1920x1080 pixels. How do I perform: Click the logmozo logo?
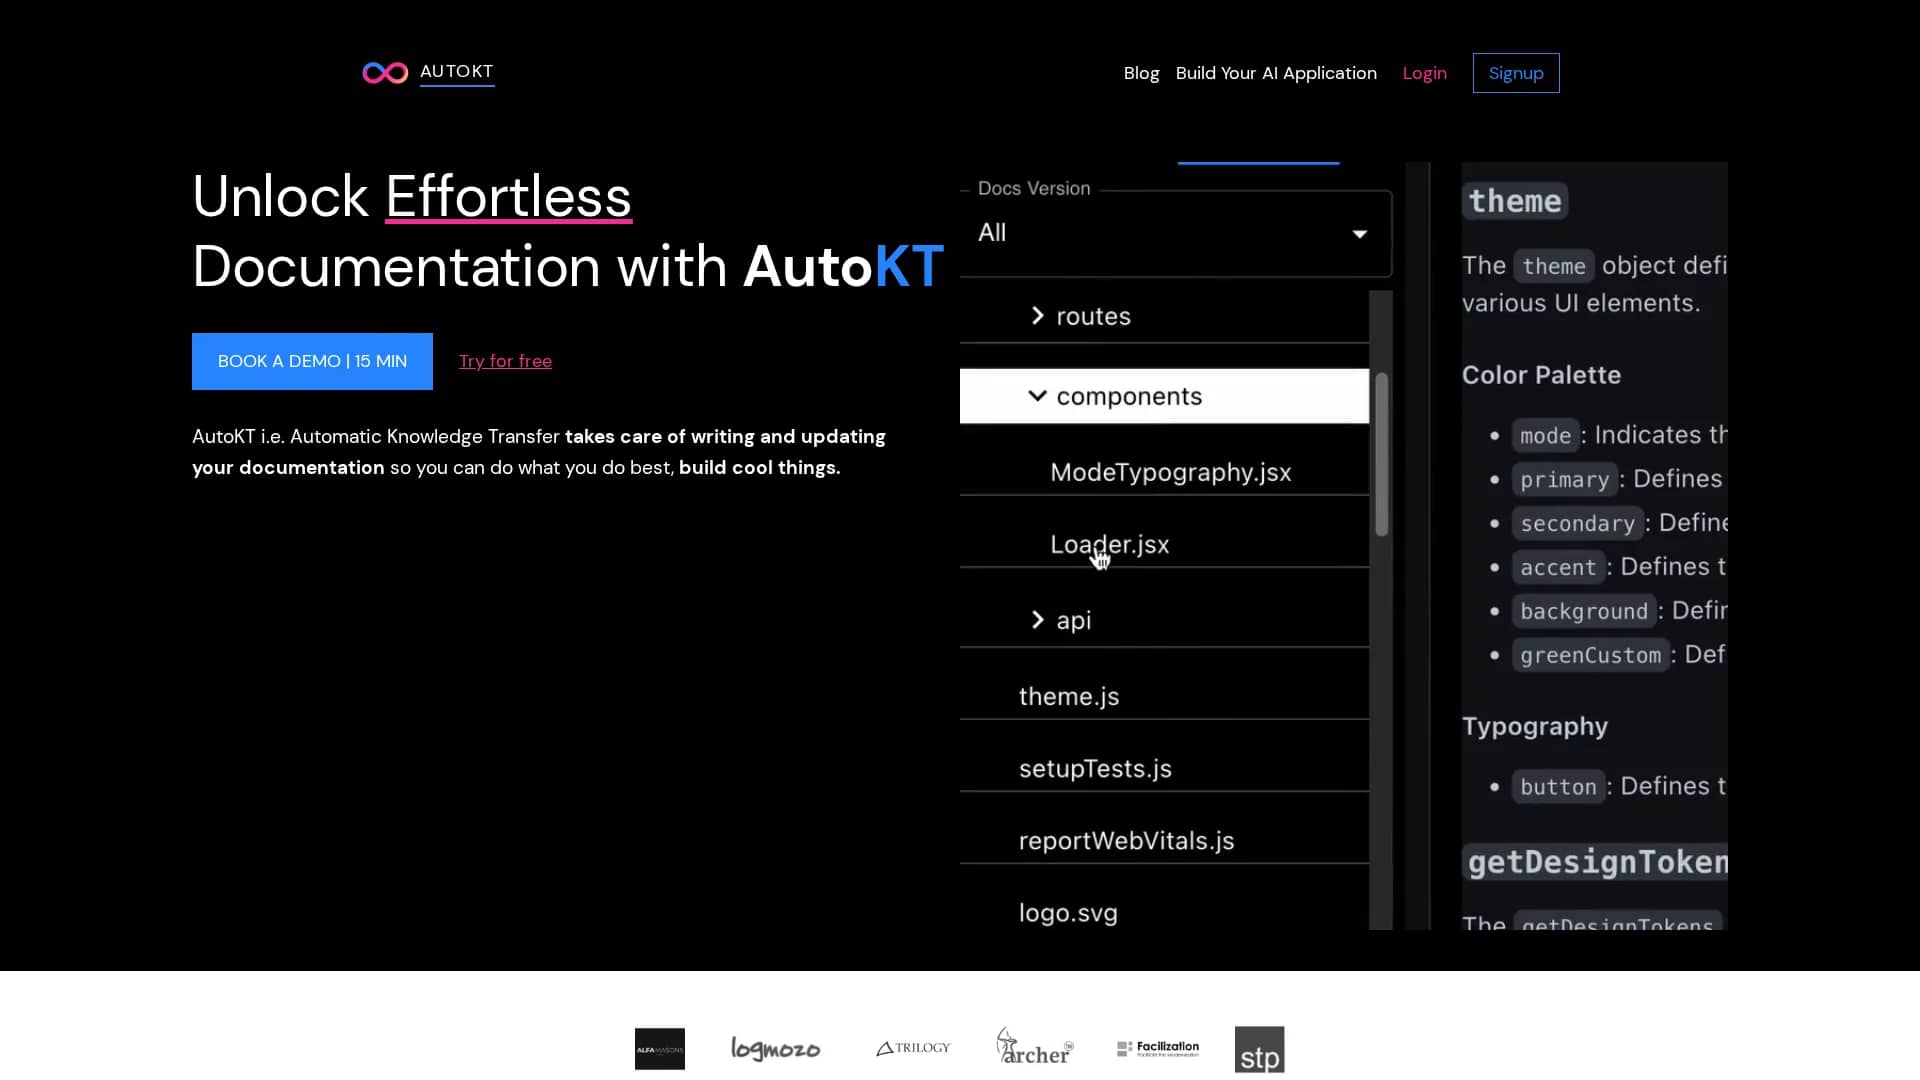[x=775, y=1048]
